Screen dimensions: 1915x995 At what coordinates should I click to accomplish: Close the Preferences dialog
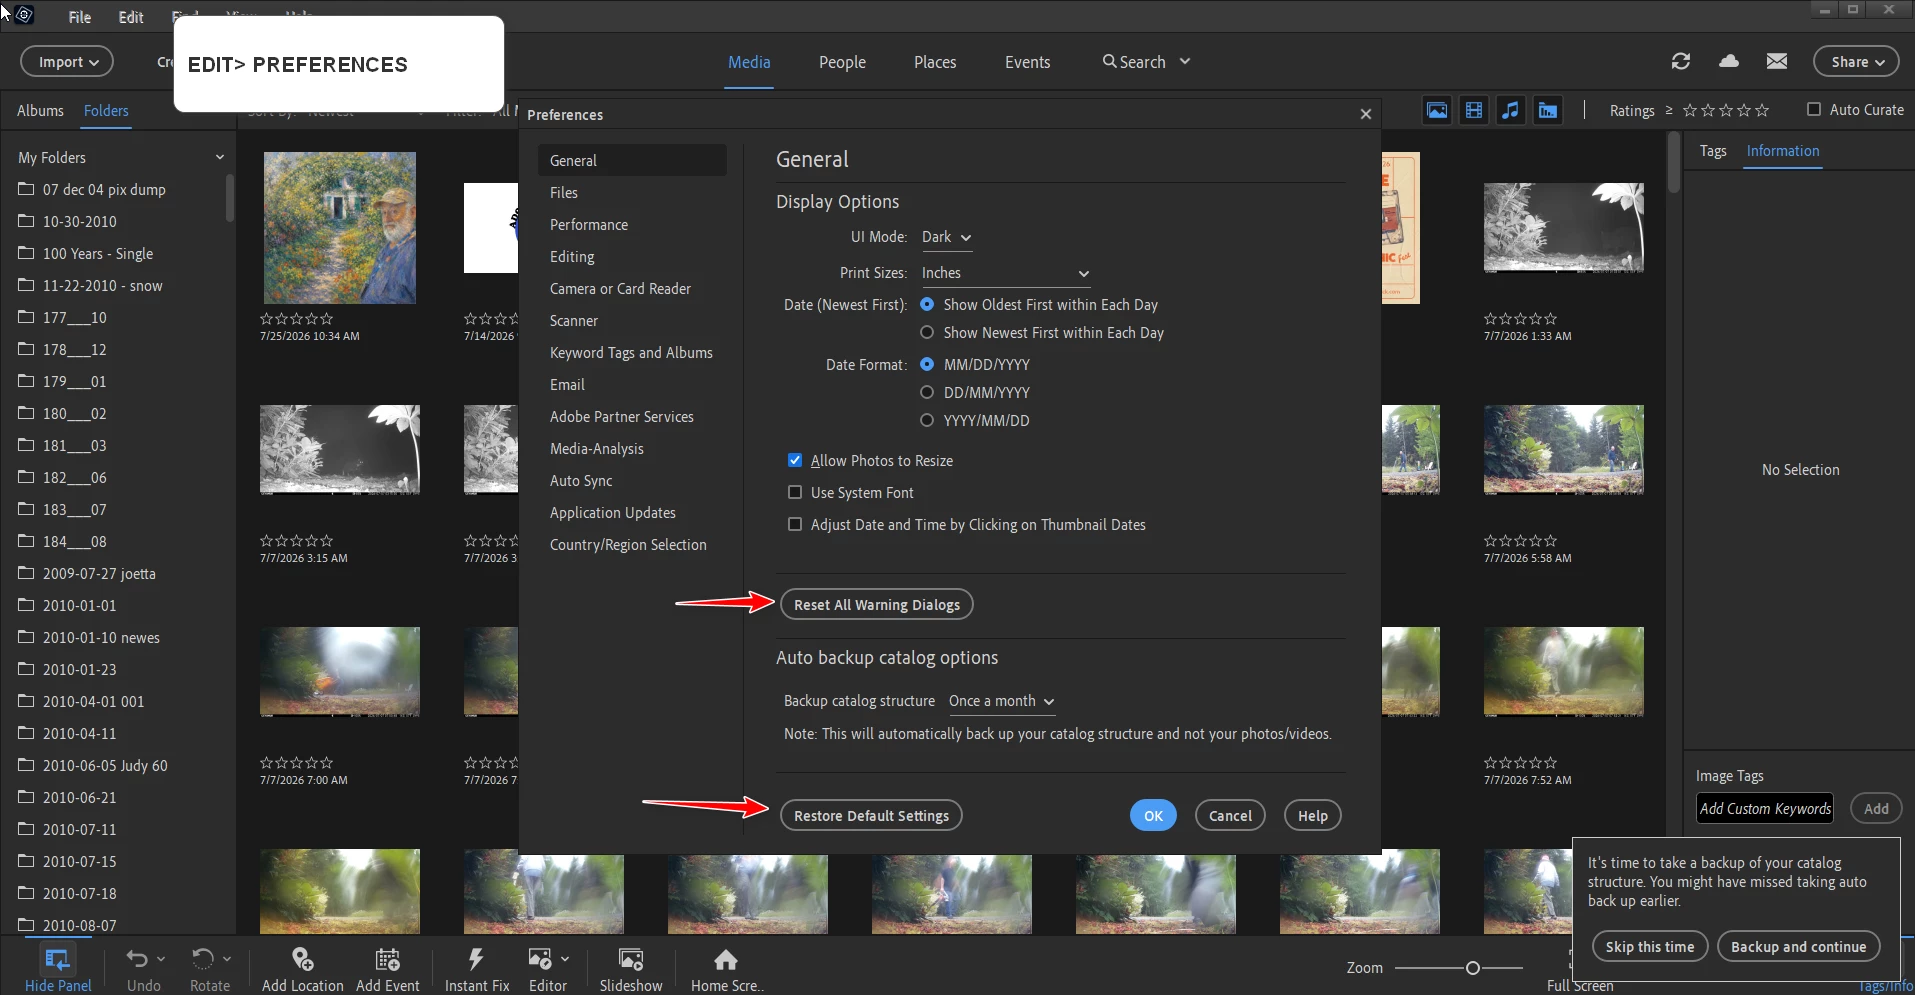click(1366, 114)
